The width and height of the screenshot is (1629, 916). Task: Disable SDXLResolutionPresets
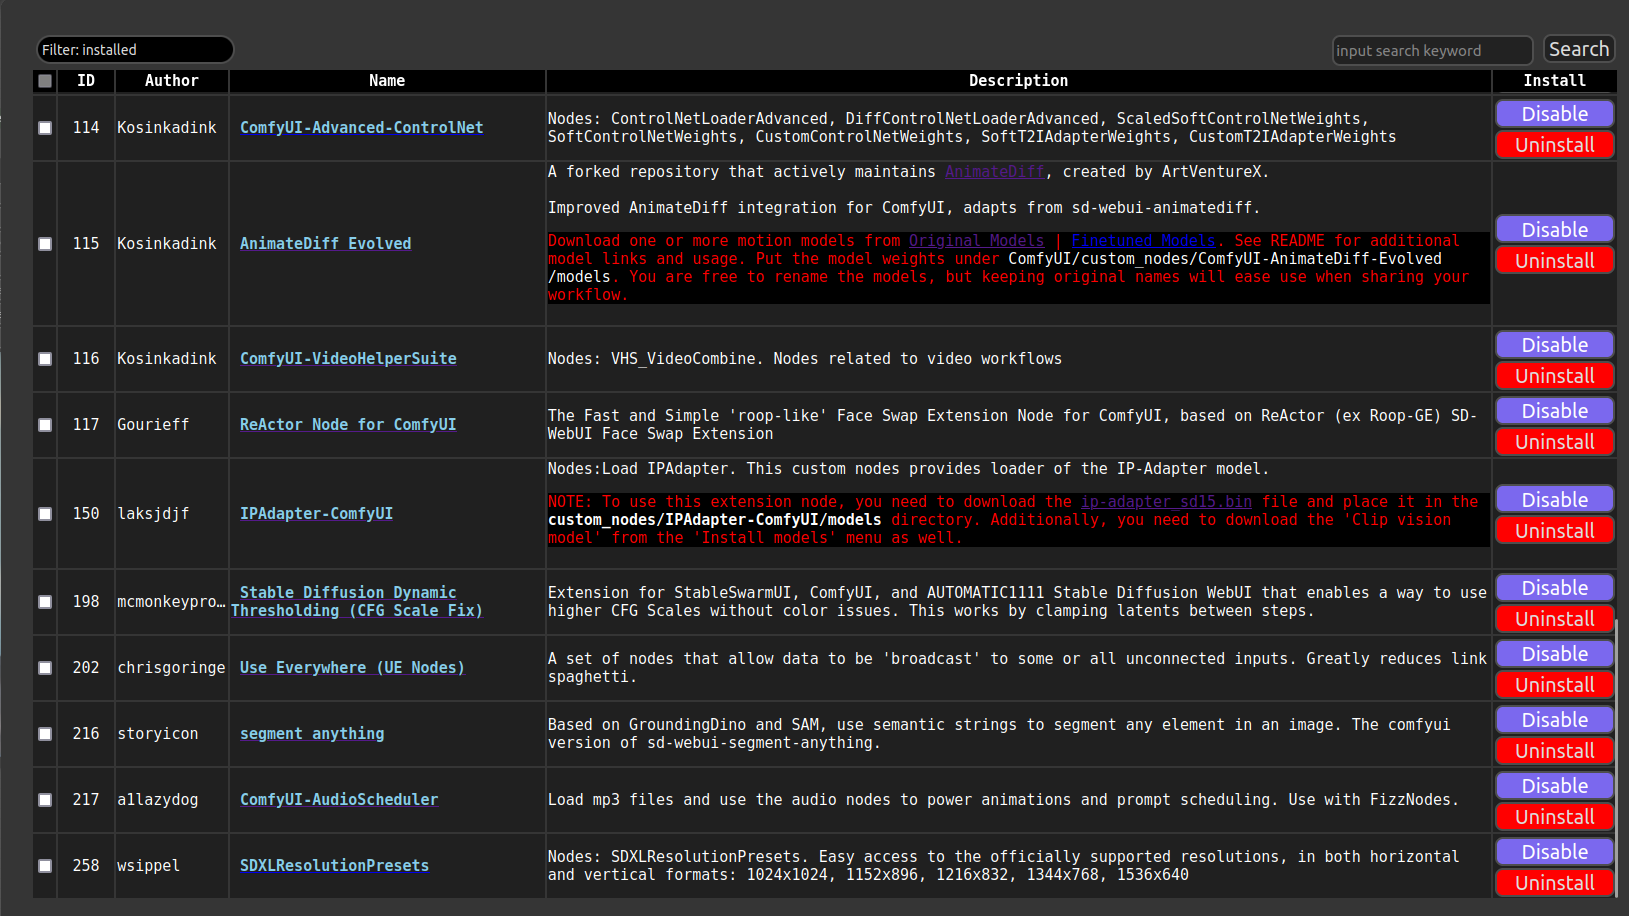[x=1555, y=852]
